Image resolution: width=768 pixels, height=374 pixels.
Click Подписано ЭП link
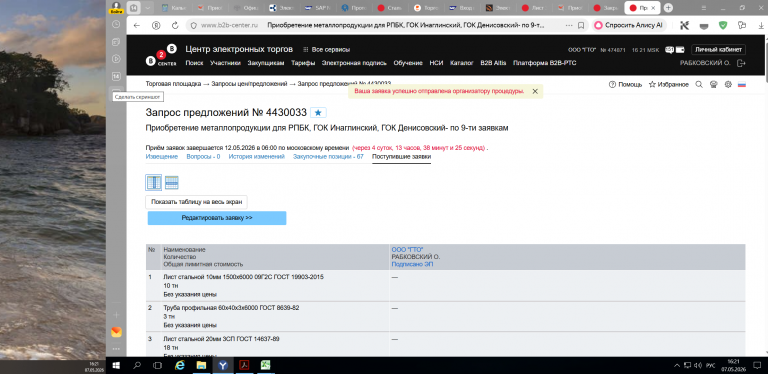click(x=412, y=264)
